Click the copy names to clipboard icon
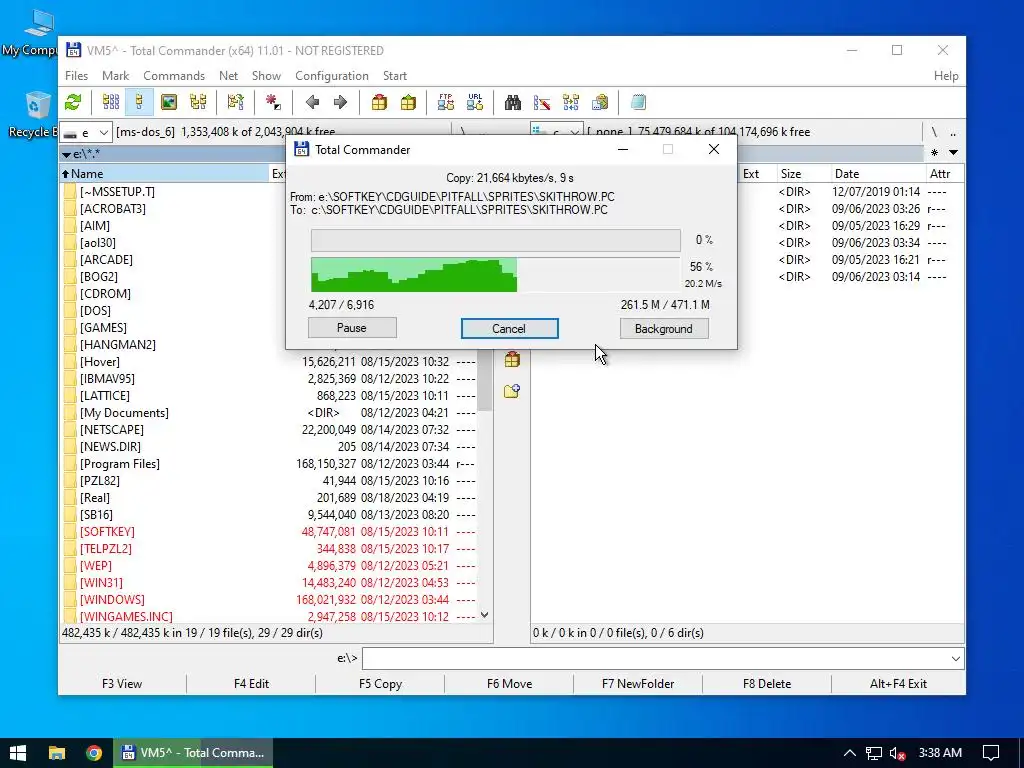 coord(600,103)
